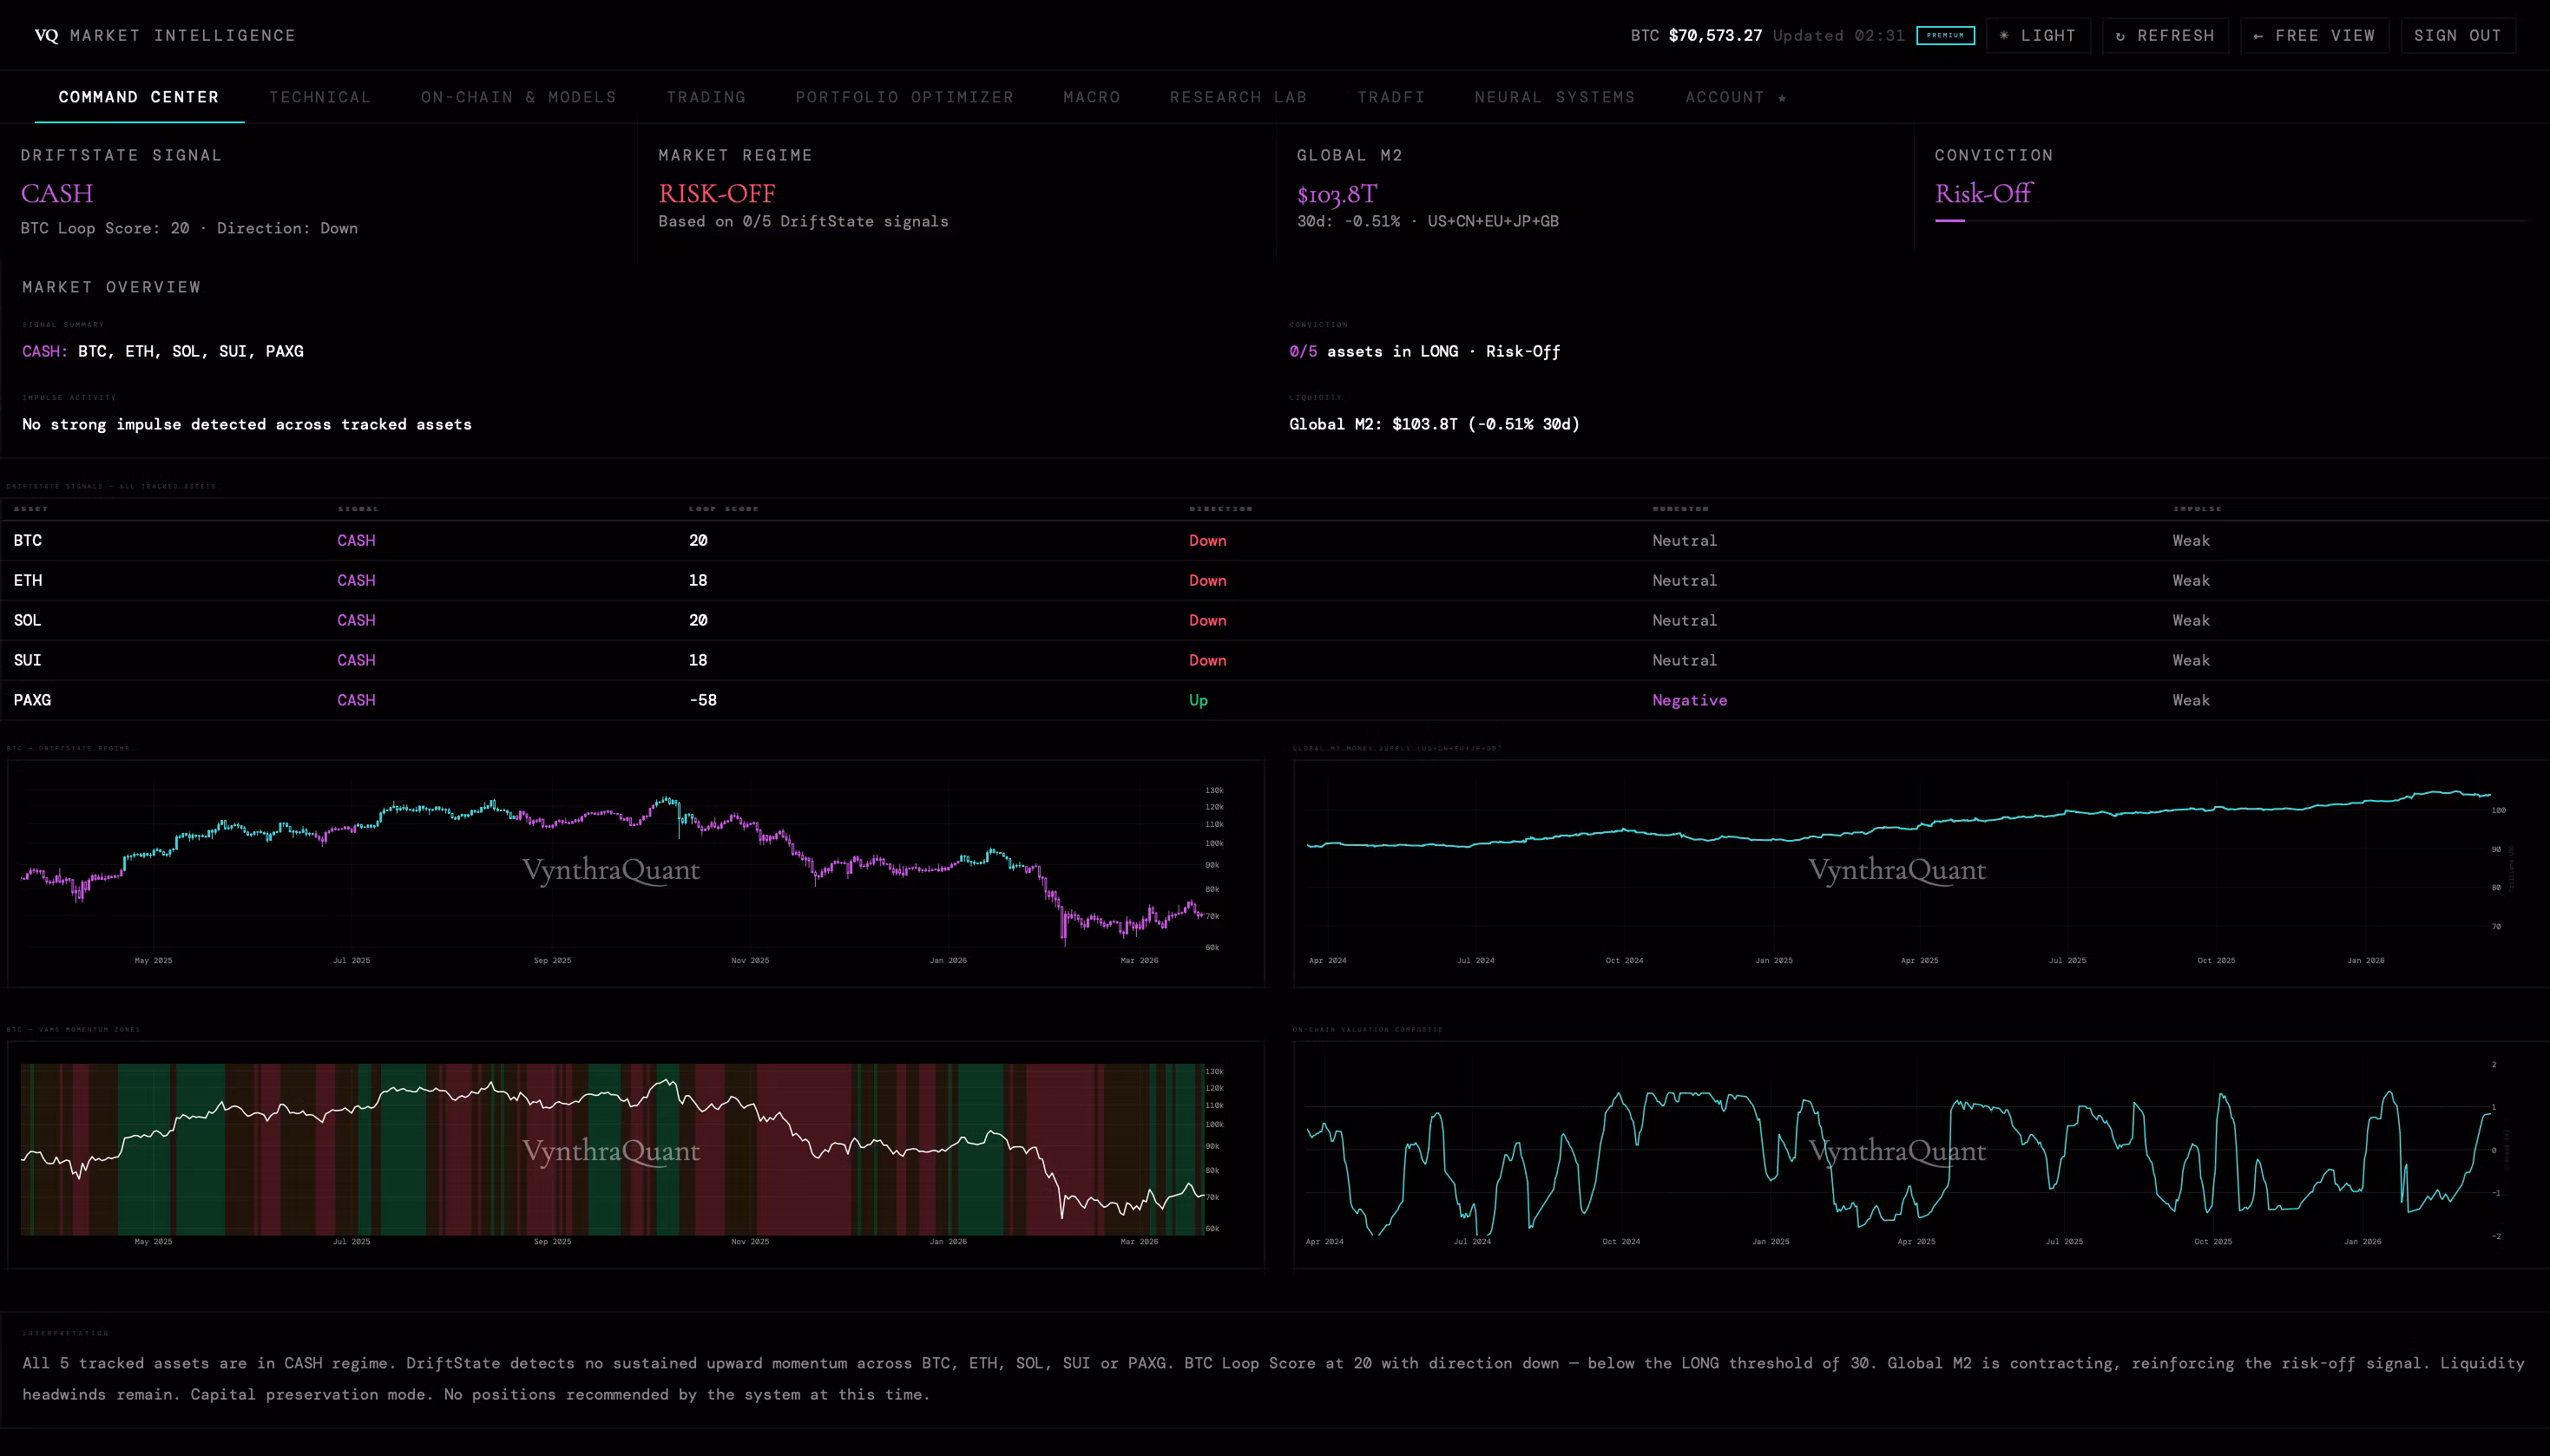Click the circular refresh arrow icon
The width and height of the screenshot is (2550, 1456).
[2120, 36]
